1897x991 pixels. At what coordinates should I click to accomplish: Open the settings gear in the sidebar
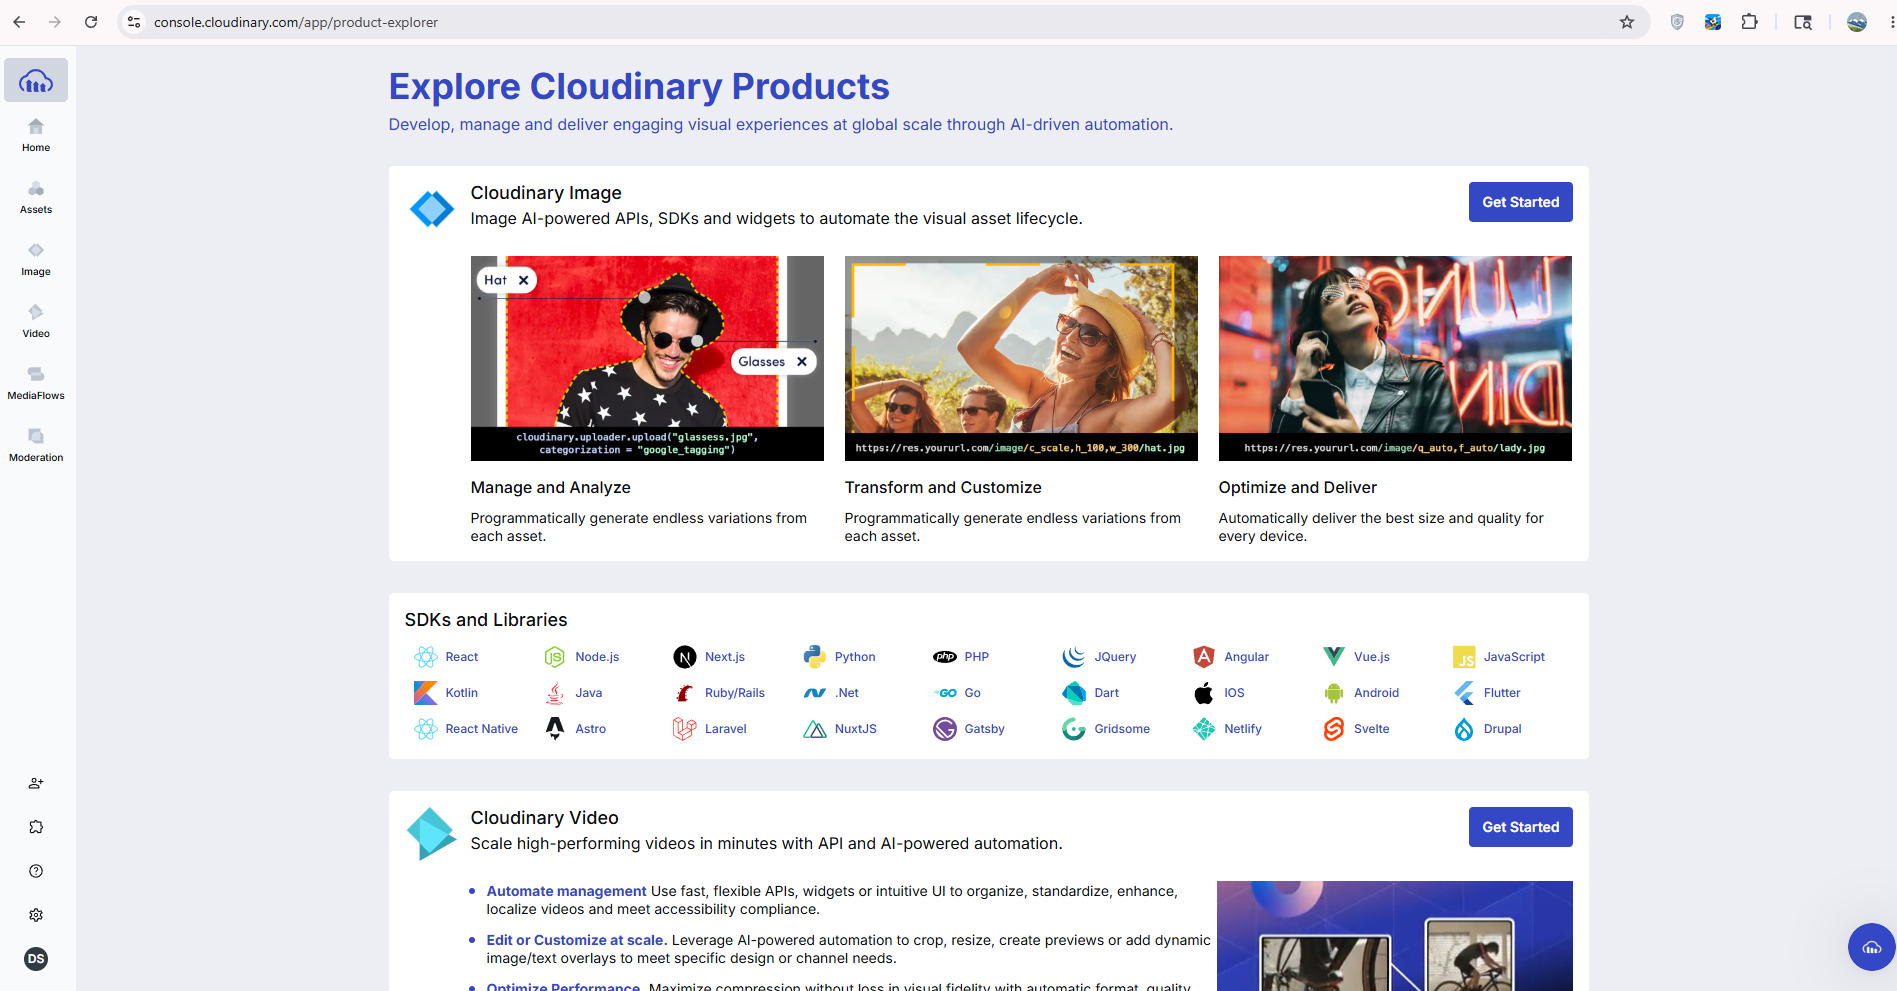pyautogui.click(x=36, y=915)
